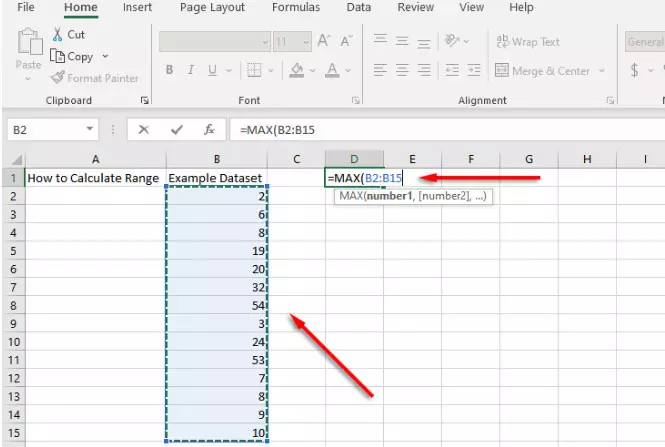
Task: Switch to Home ribbon tab
Action: pos(81,7)
